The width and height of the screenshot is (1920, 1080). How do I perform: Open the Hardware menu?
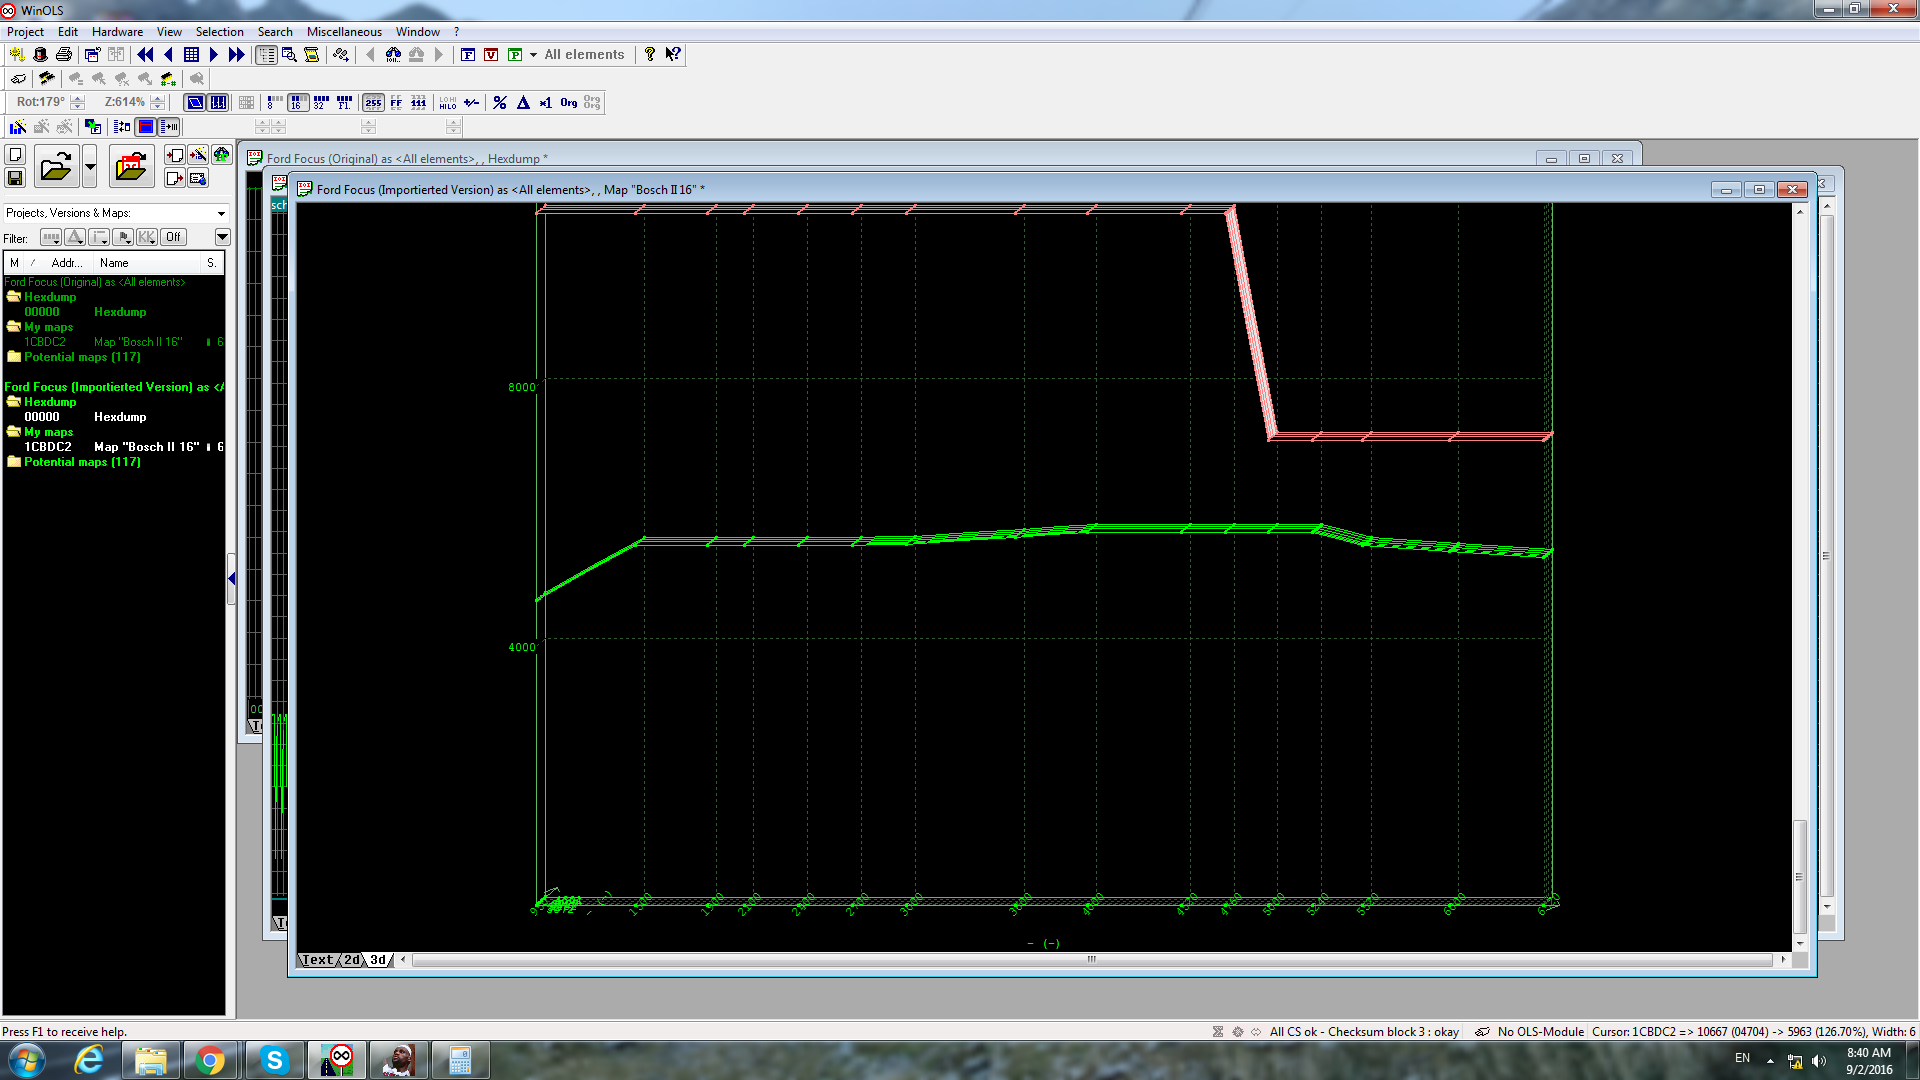(x=117, y=32)
